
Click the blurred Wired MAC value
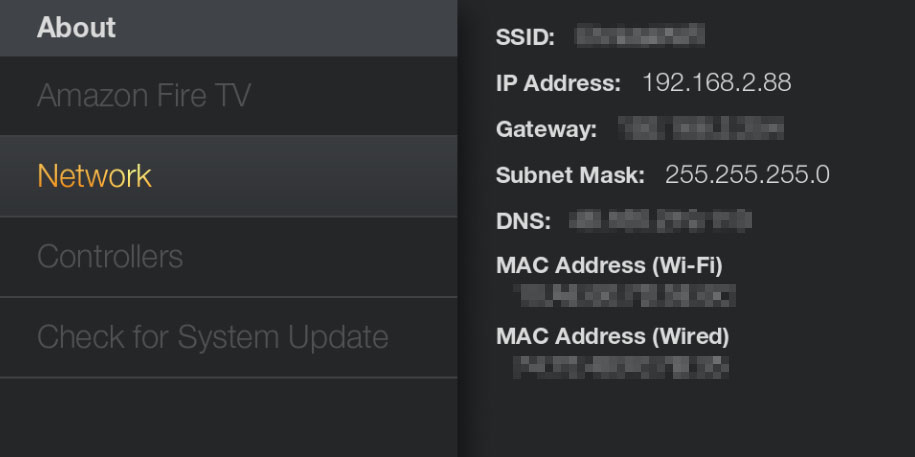pos(621,367)
